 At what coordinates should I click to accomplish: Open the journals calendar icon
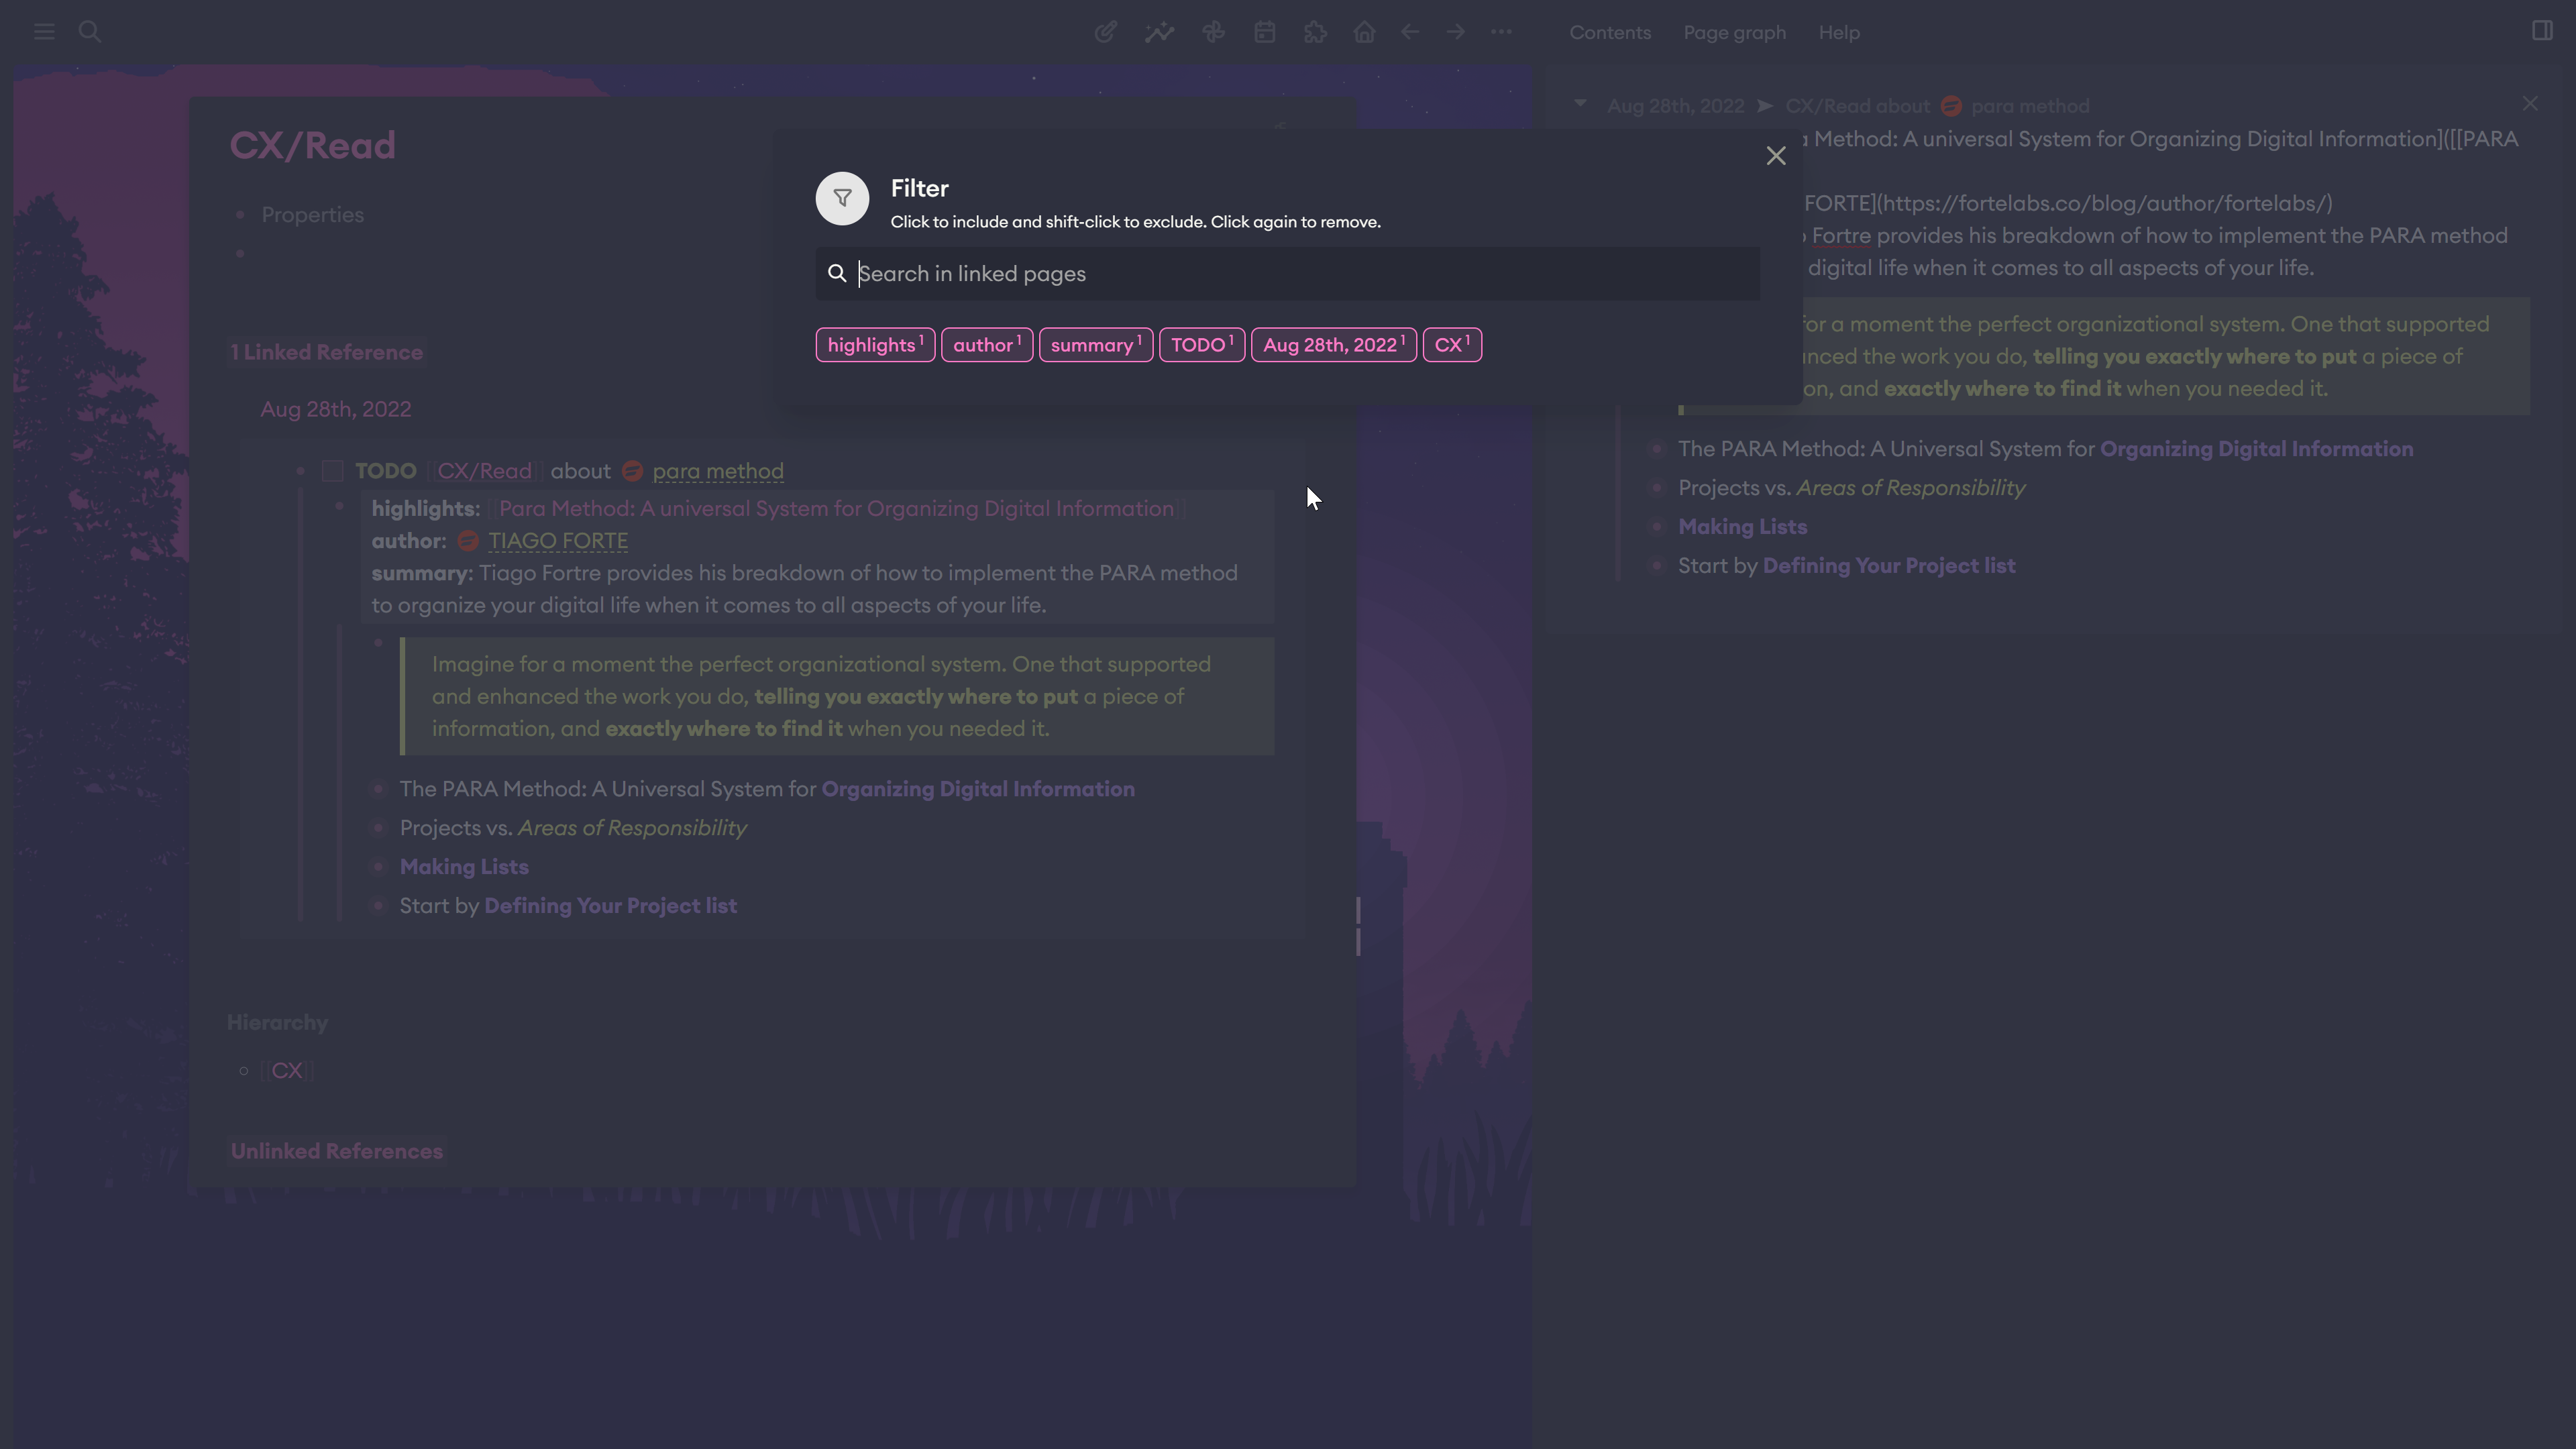pyautogui.click(x=1264, y=31)
